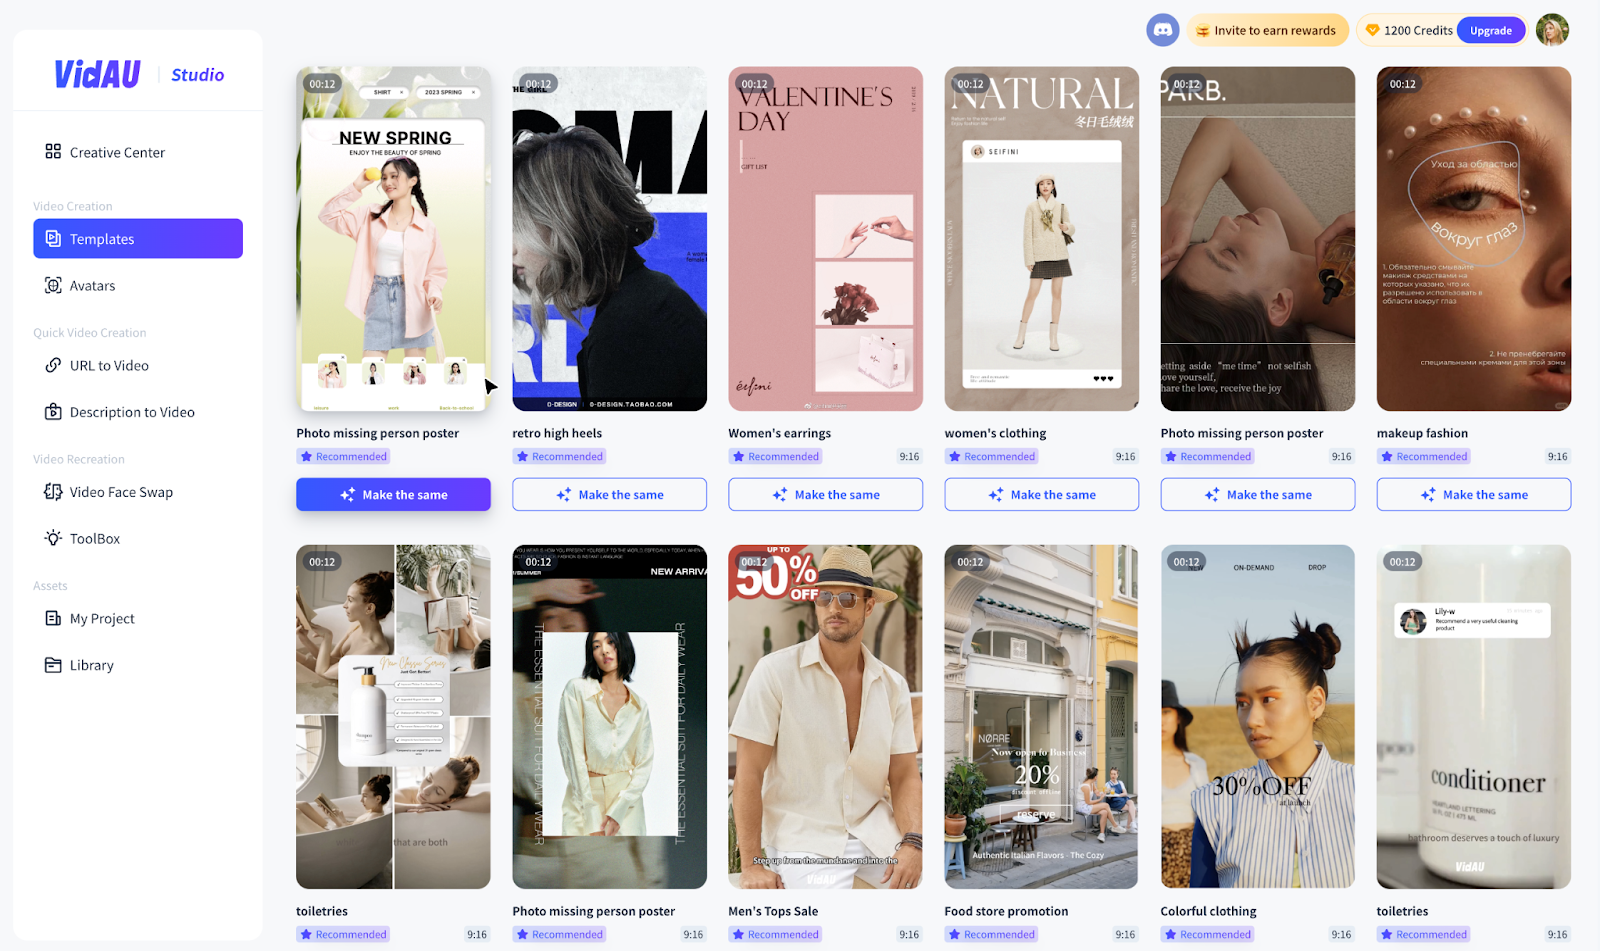Open the Library folder icon
1600x951 pixels.
tap(53, 665)
